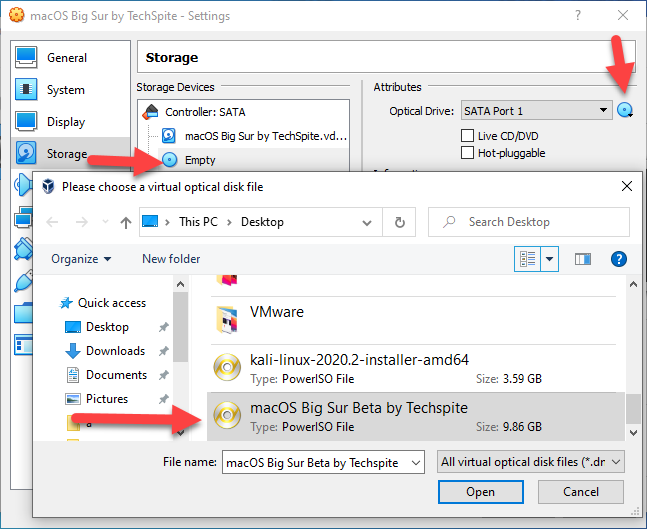Screen dimensions: 647x529
Task: Go up one folder level
Action: pos(125,222)
